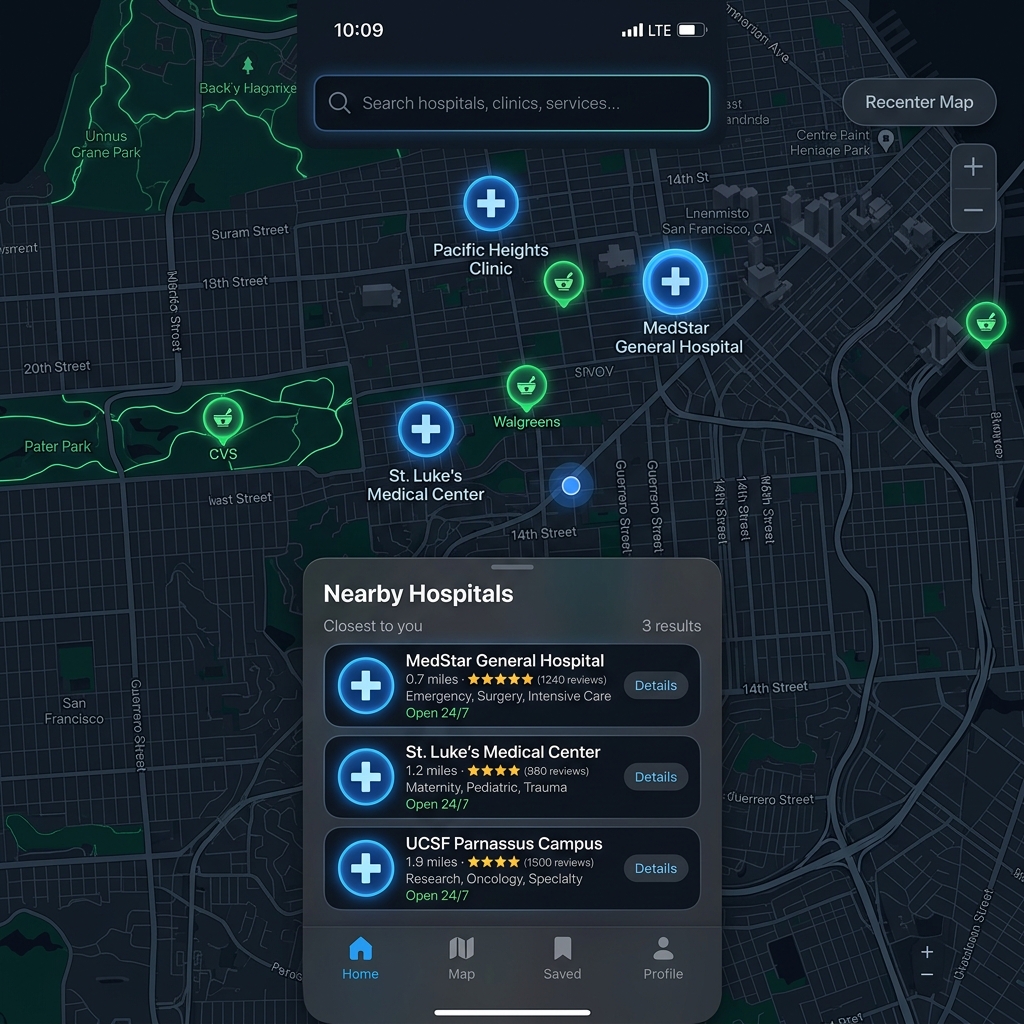The width and height of the screenshot is (1024, 1024).
Task: Click the small minus at bottom of map
Action: [927, 974]
